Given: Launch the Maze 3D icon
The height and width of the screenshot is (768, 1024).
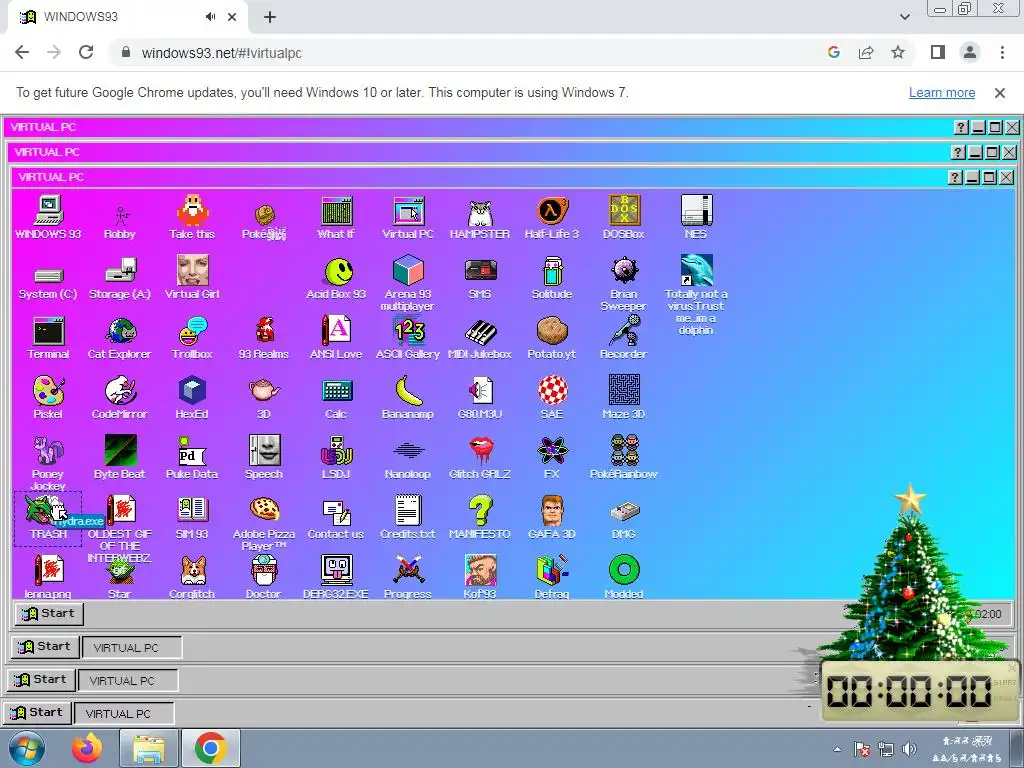Looking at the screenshot, I should tap(624, 397).
